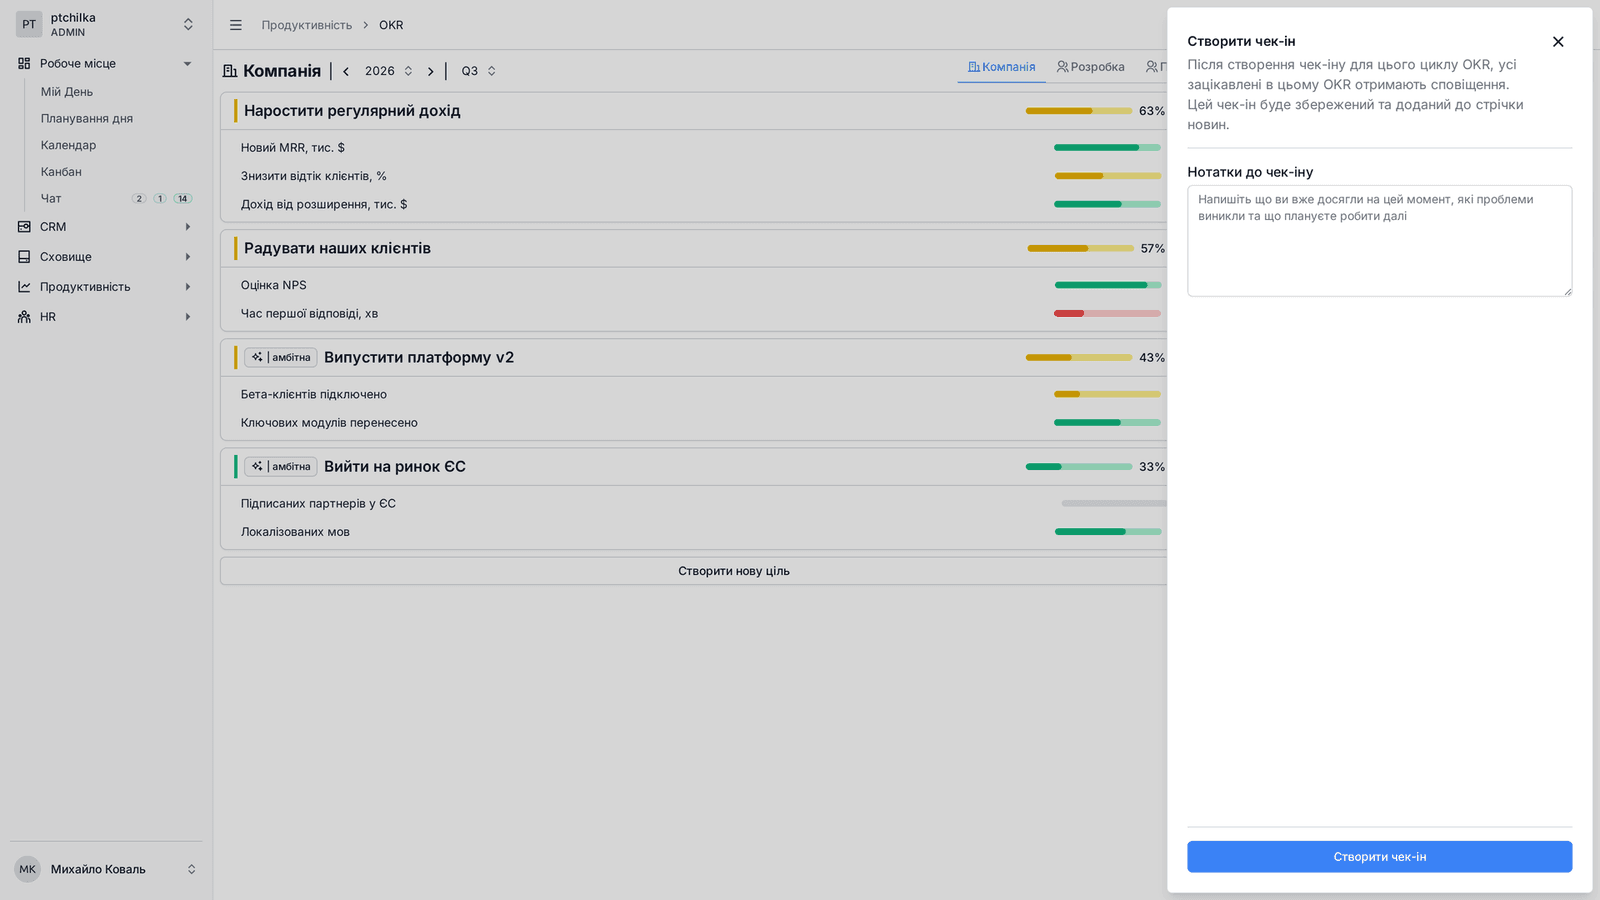Click the Робоче місце grid icon

click(x=24, y=63)
